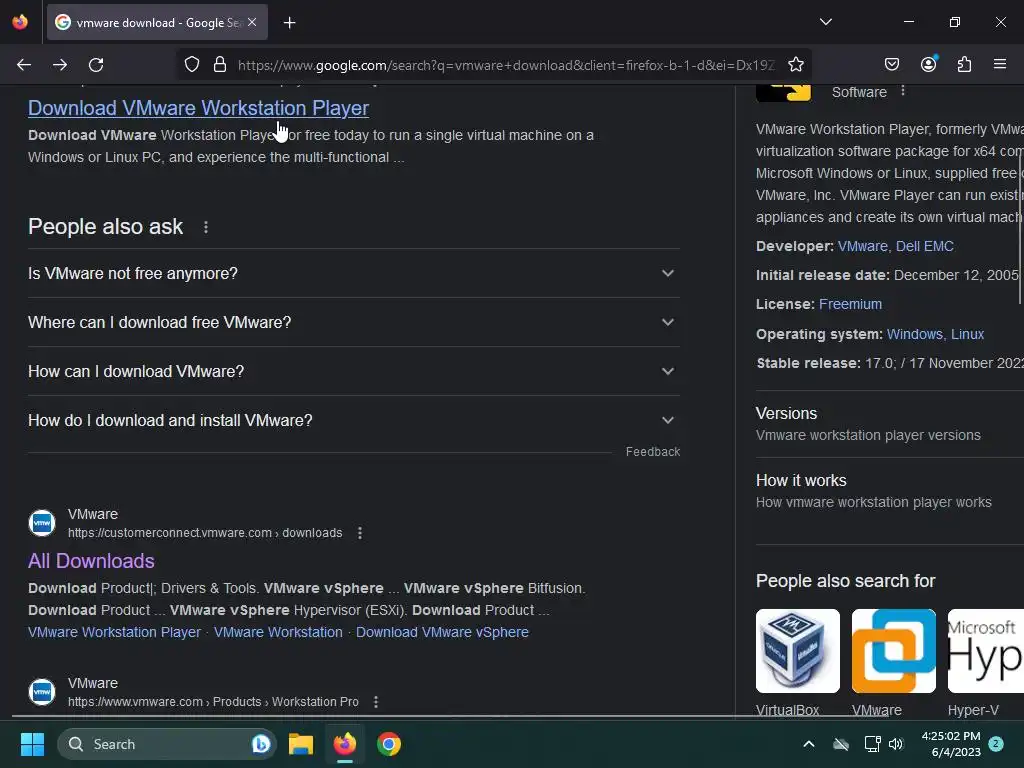Select VirtualBox thumbnail
Screen dimensions: 1024x768
coord(797,651)
